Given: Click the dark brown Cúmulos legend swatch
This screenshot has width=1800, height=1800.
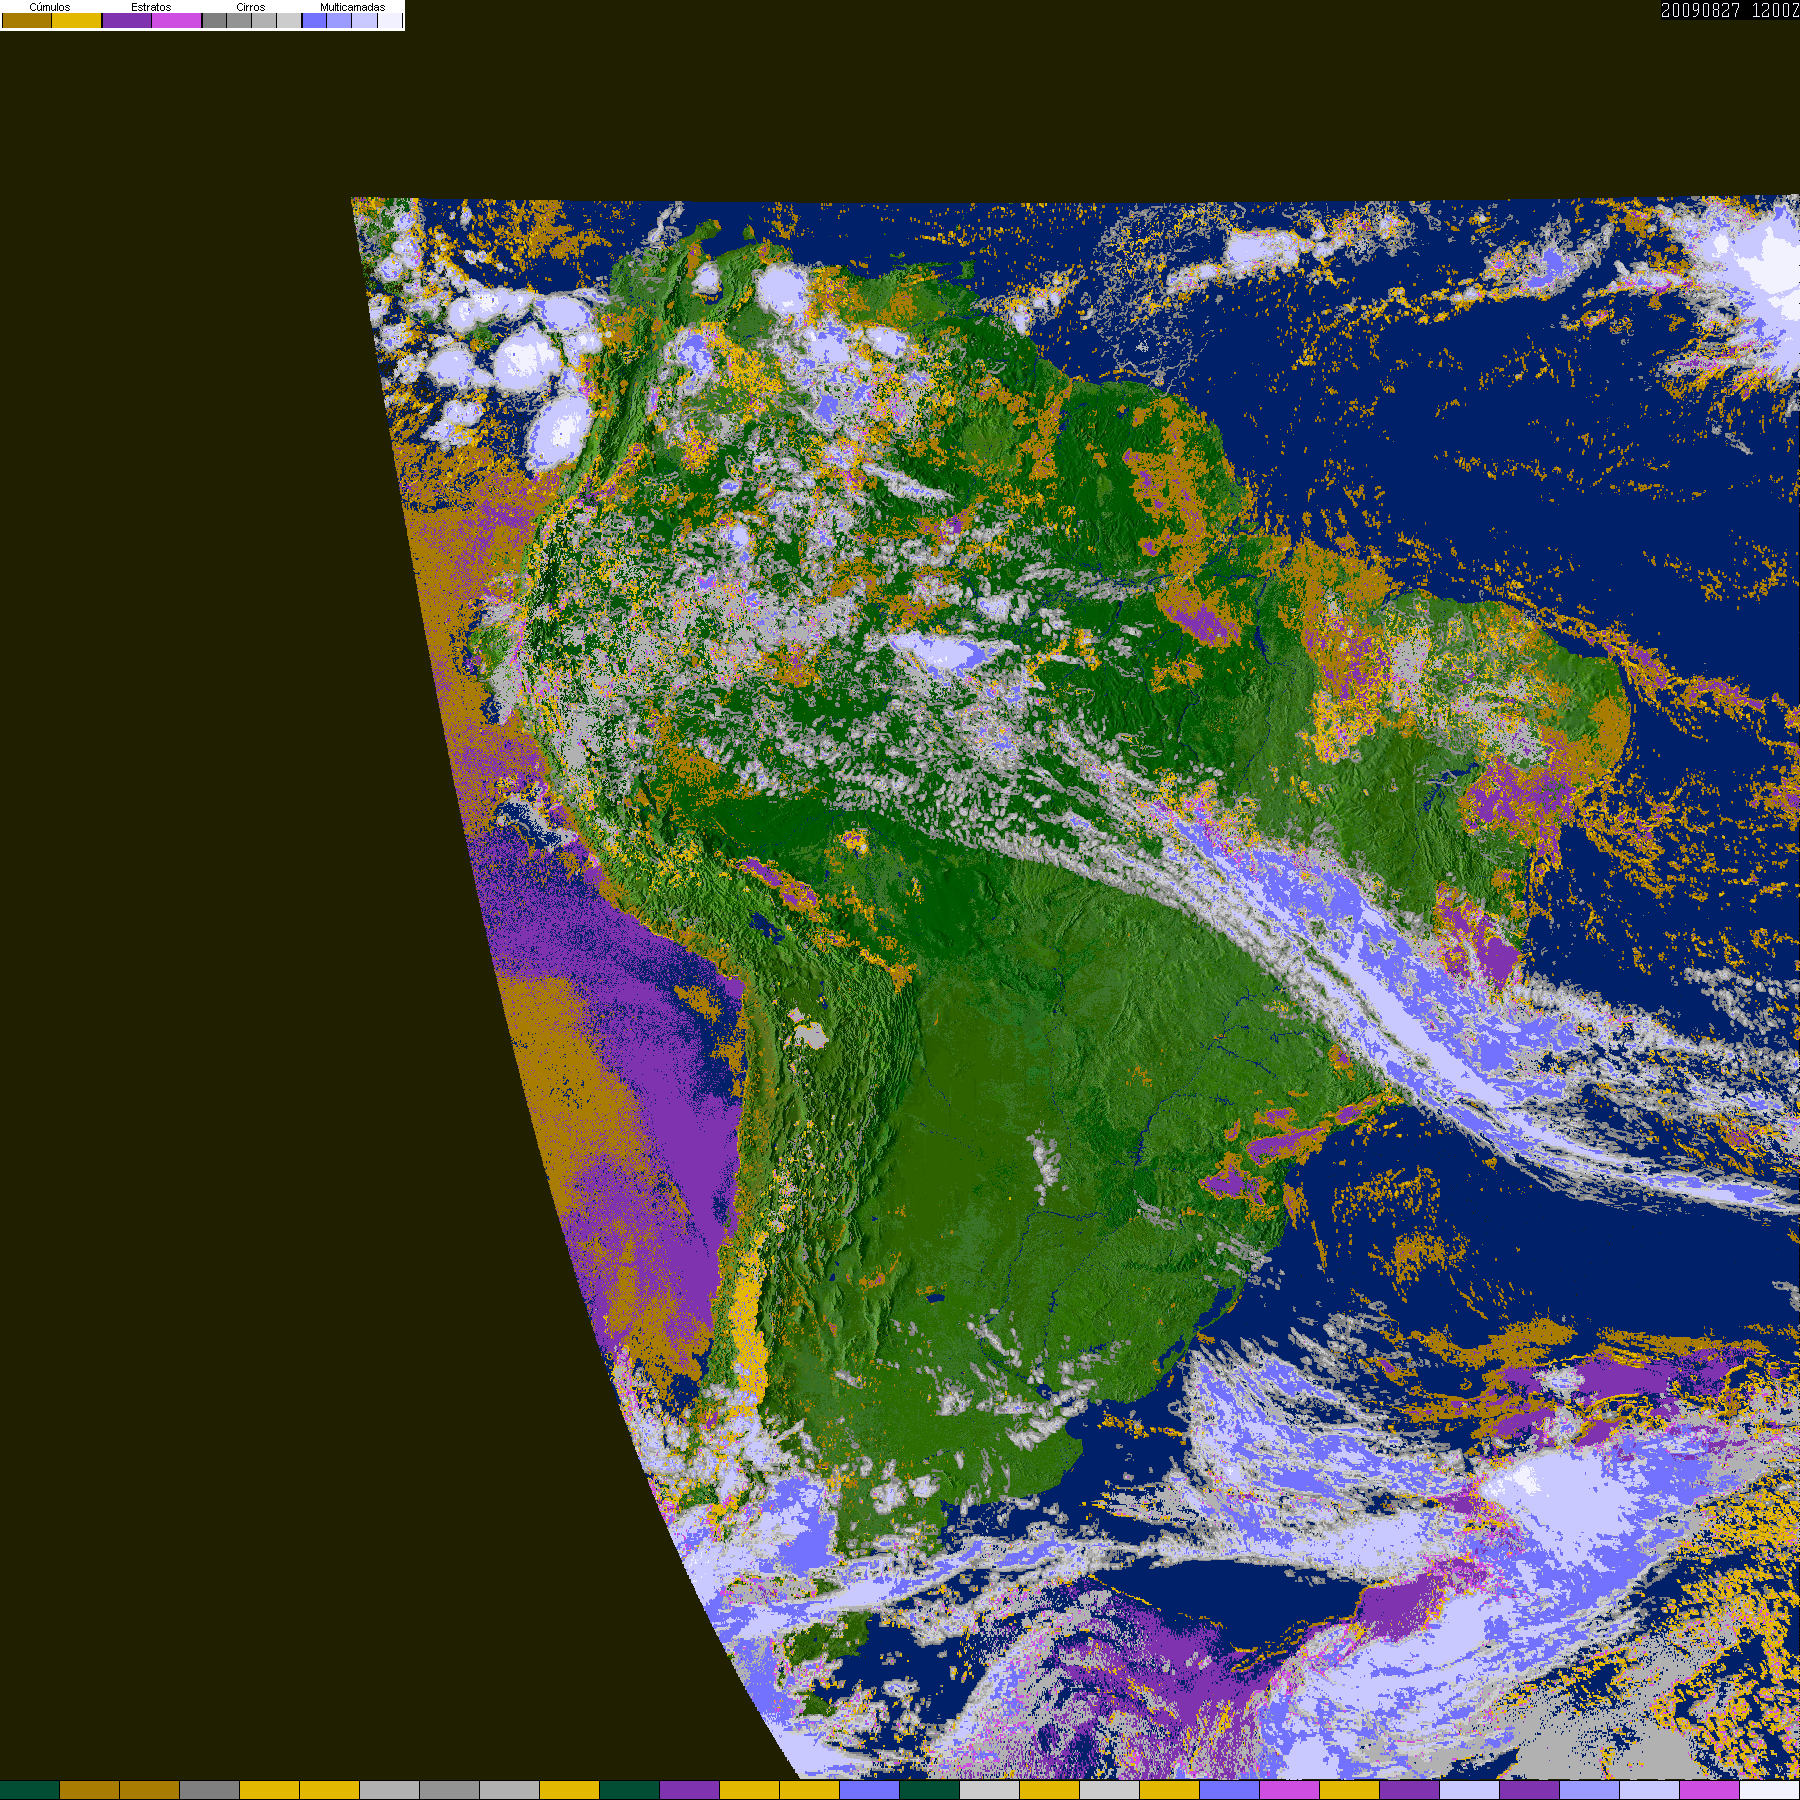Looking at the screenshot, I should click(27, 20).
